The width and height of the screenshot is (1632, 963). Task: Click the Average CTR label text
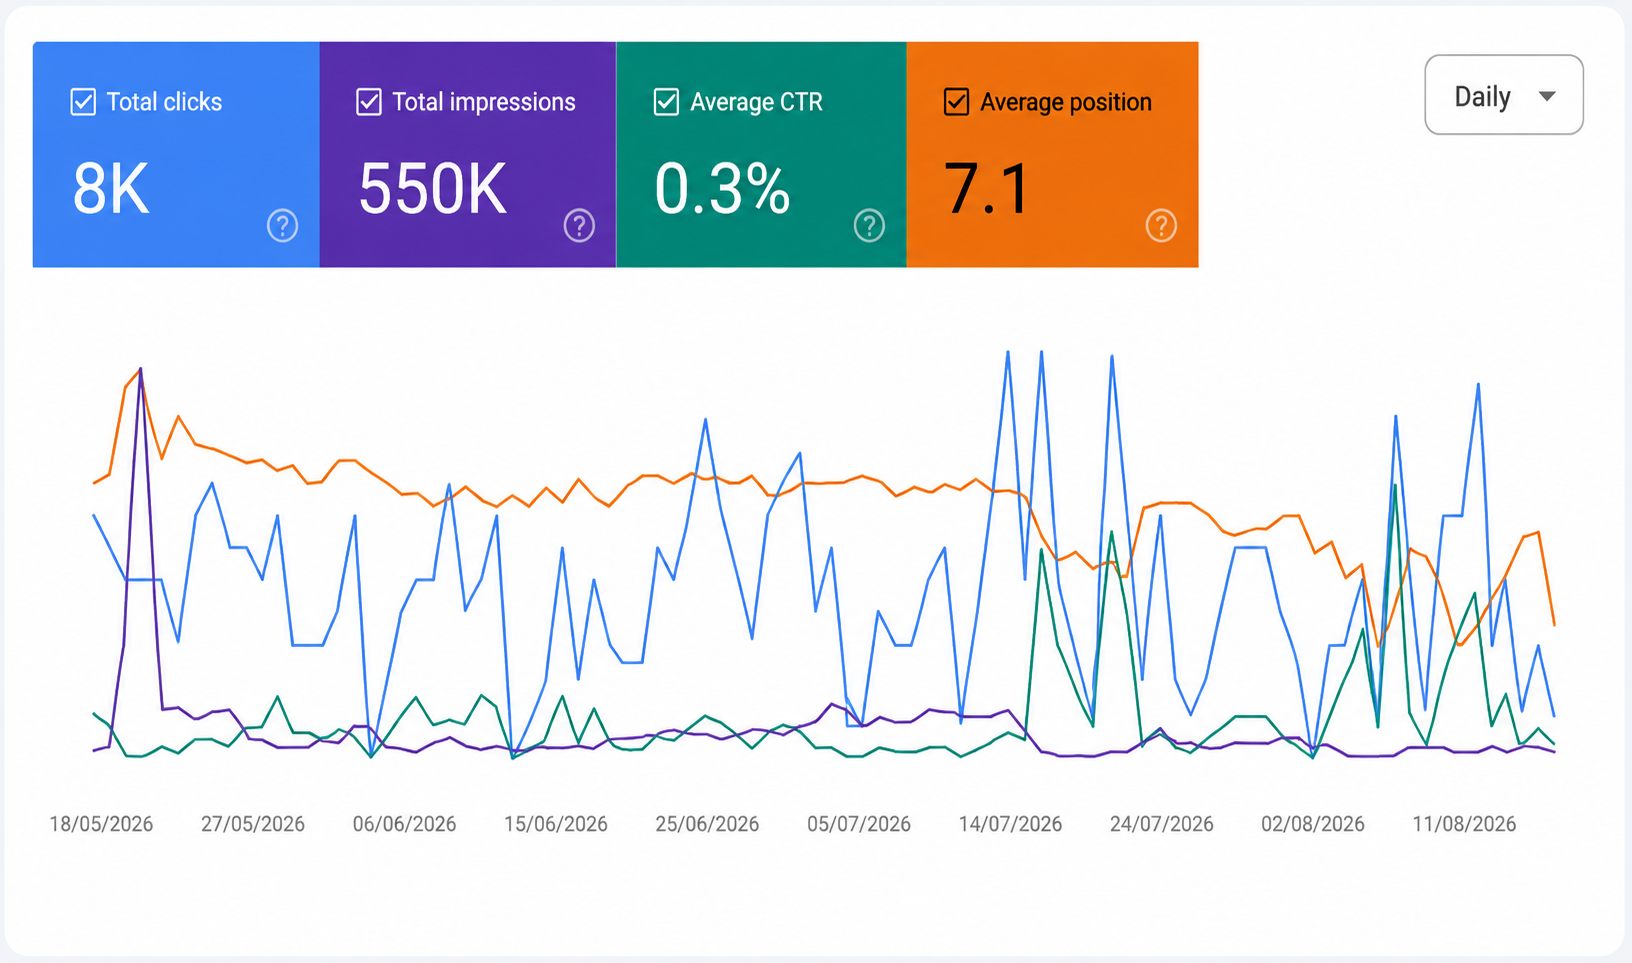point(756,102)
